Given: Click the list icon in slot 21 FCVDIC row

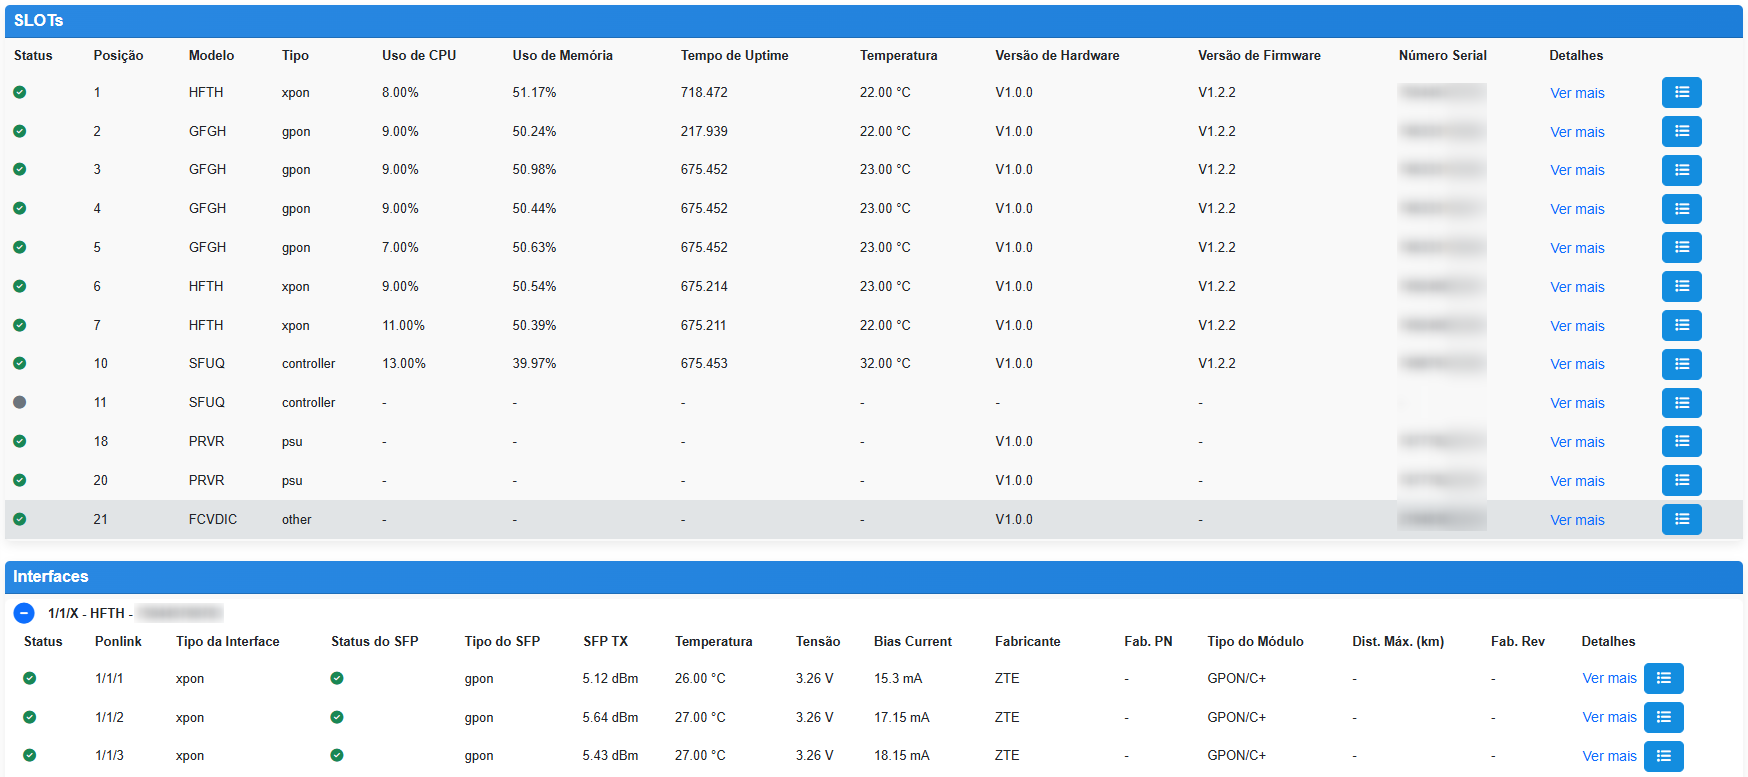Looking at the screenshot, I should coord(1681,520).
